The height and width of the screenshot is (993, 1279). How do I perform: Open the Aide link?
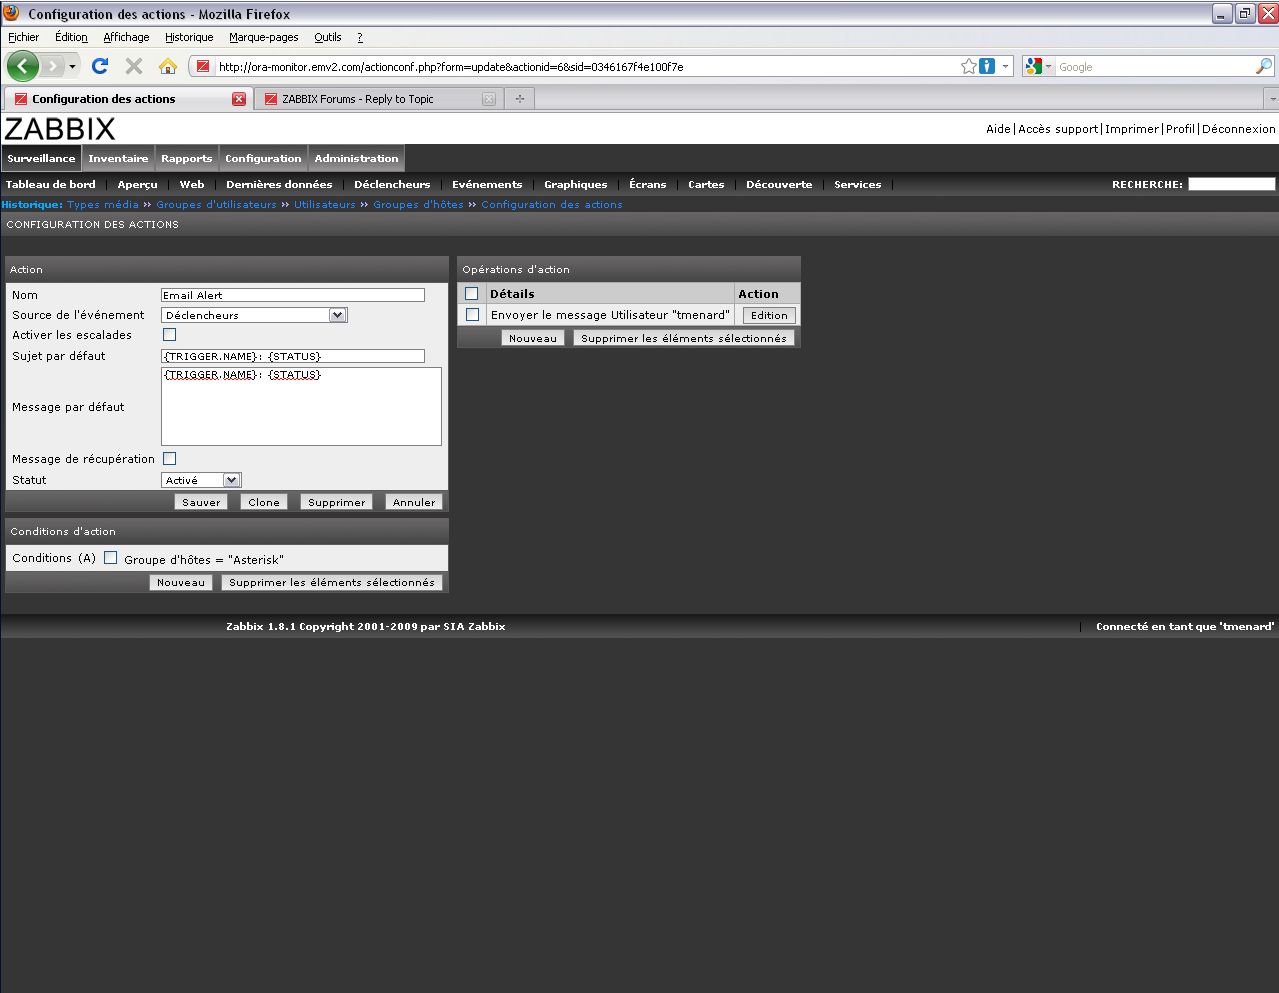click(x=998, y=129)
